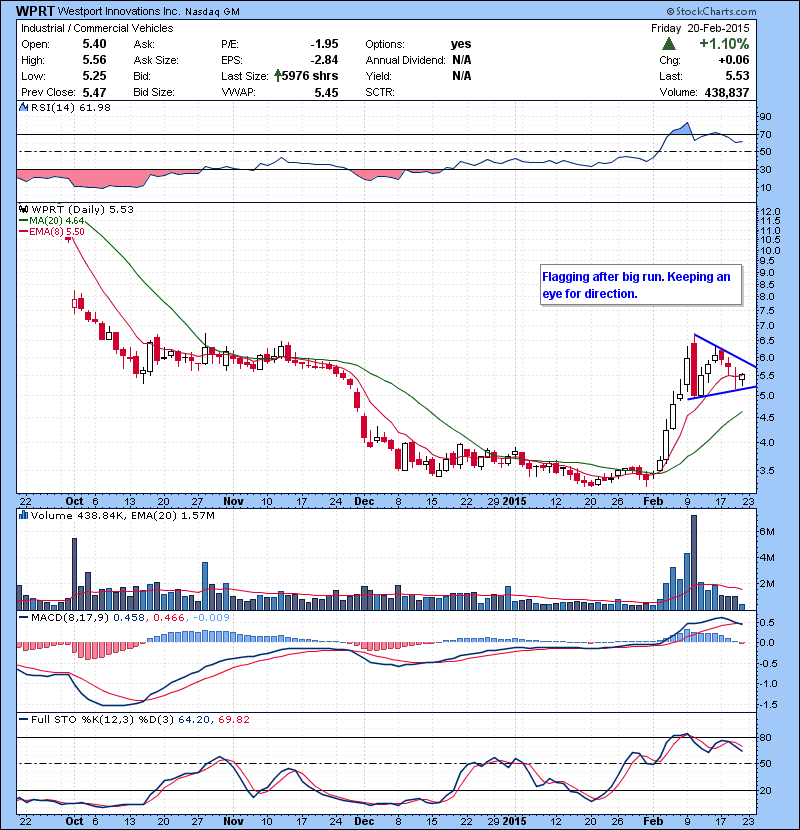Click the +1.10% percent change

pyautogui.click(x=724, y=44)
